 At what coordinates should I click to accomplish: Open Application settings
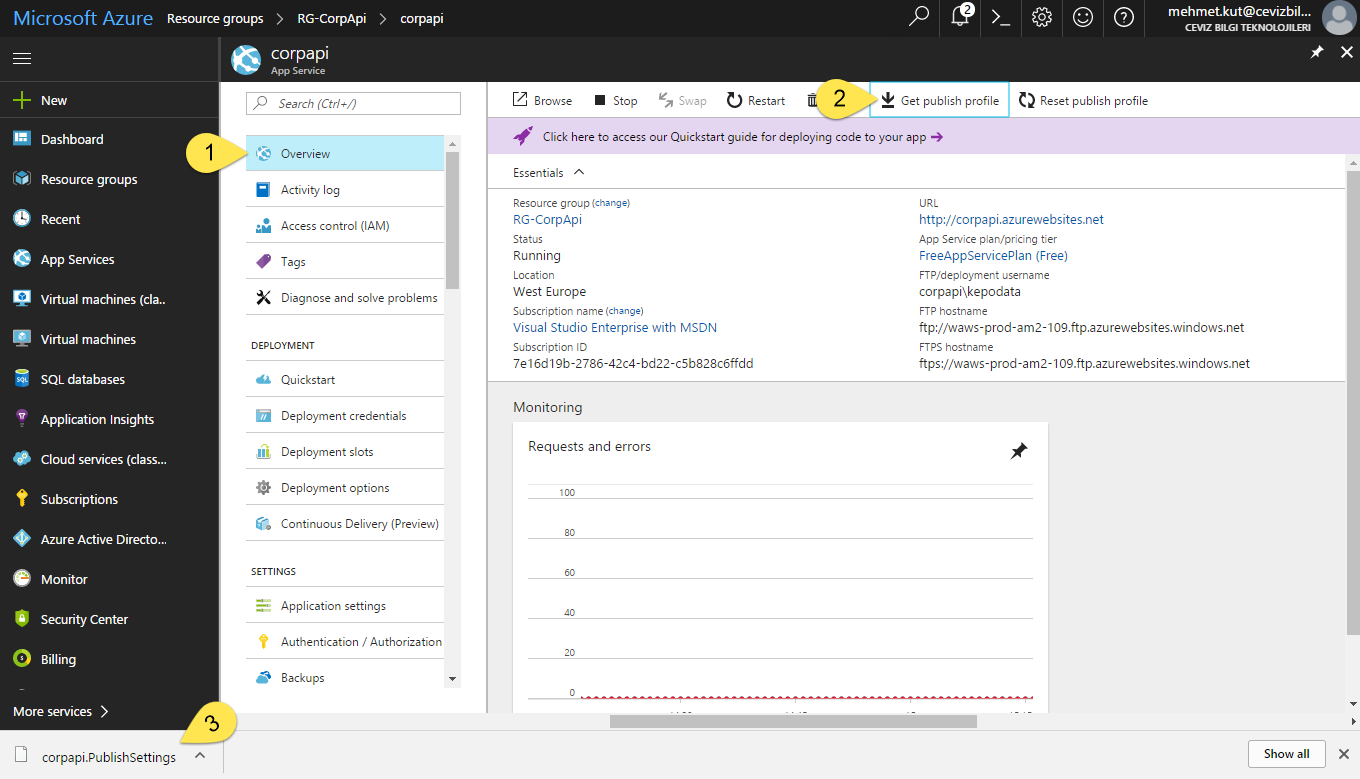345,606
